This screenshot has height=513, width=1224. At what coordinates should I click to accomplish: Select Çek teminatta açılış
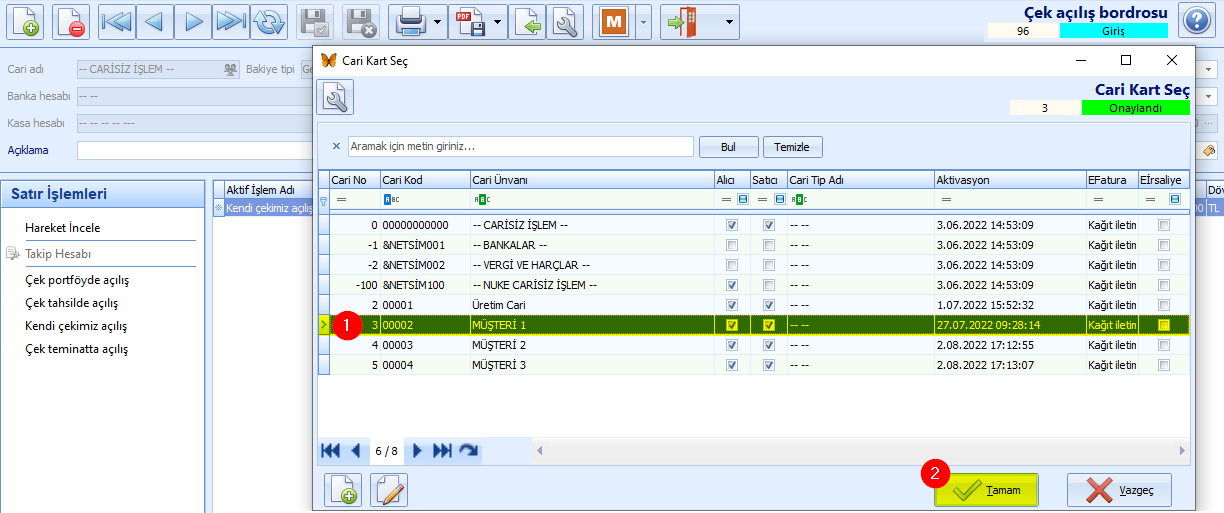point(76,349)
